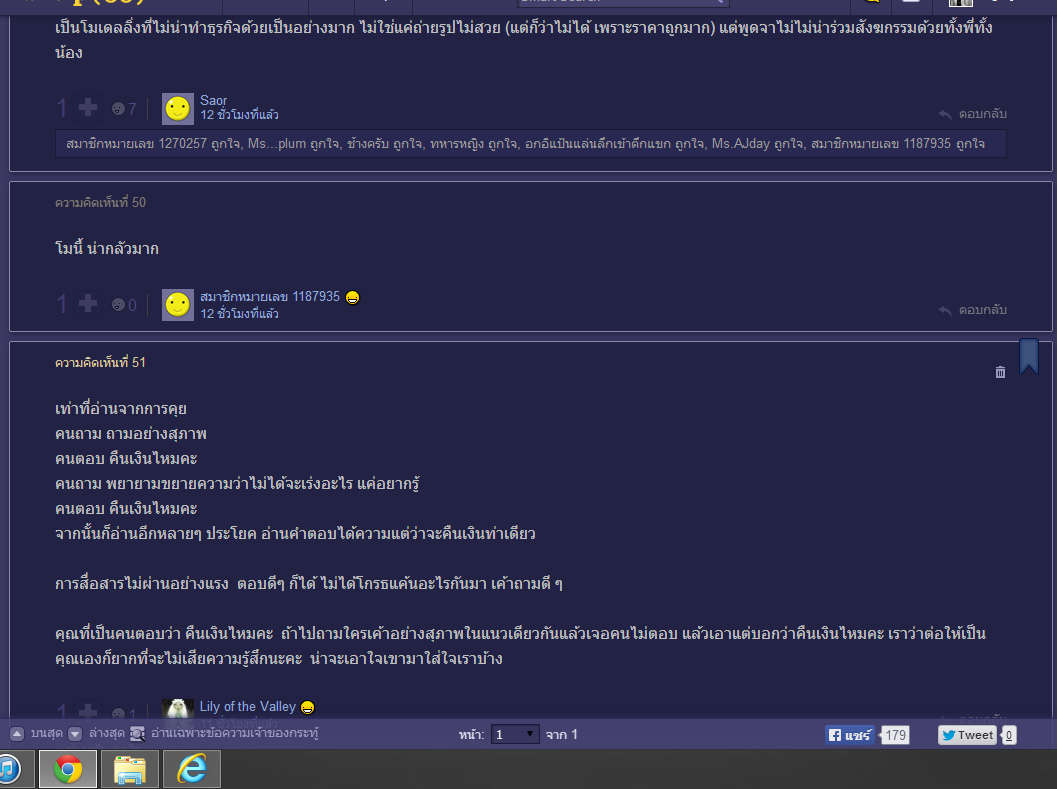Viewport: 1057px width, 789px height.
Task: Click the reply arrow icon on comment 50
Action: [945, 311]
